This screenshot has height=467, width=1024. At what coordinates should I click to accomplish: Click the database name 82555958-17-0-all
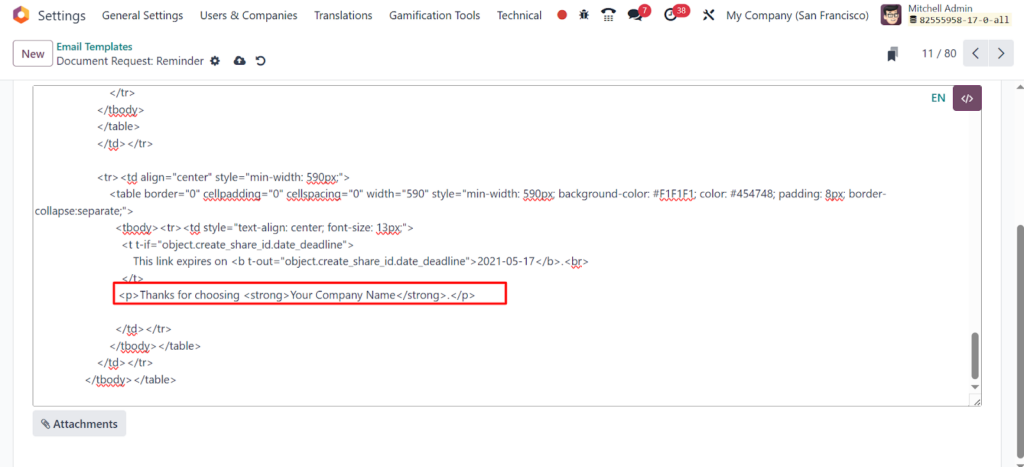coord(959,20)
